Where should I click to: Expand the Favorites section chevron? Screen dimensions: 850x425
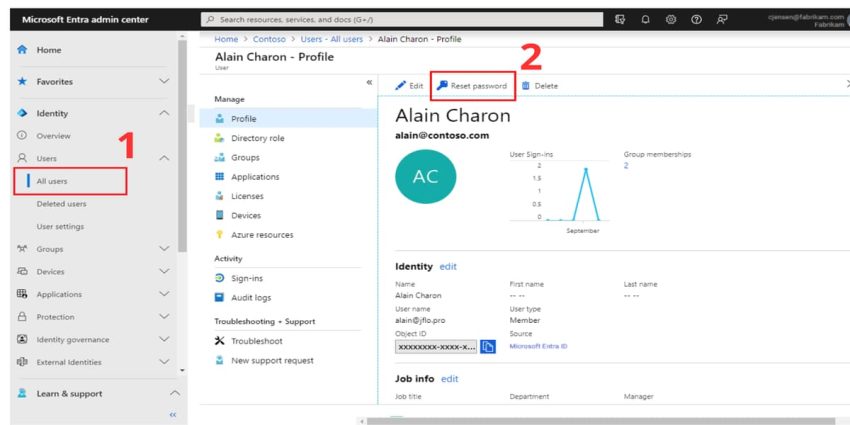click(164, 81)
